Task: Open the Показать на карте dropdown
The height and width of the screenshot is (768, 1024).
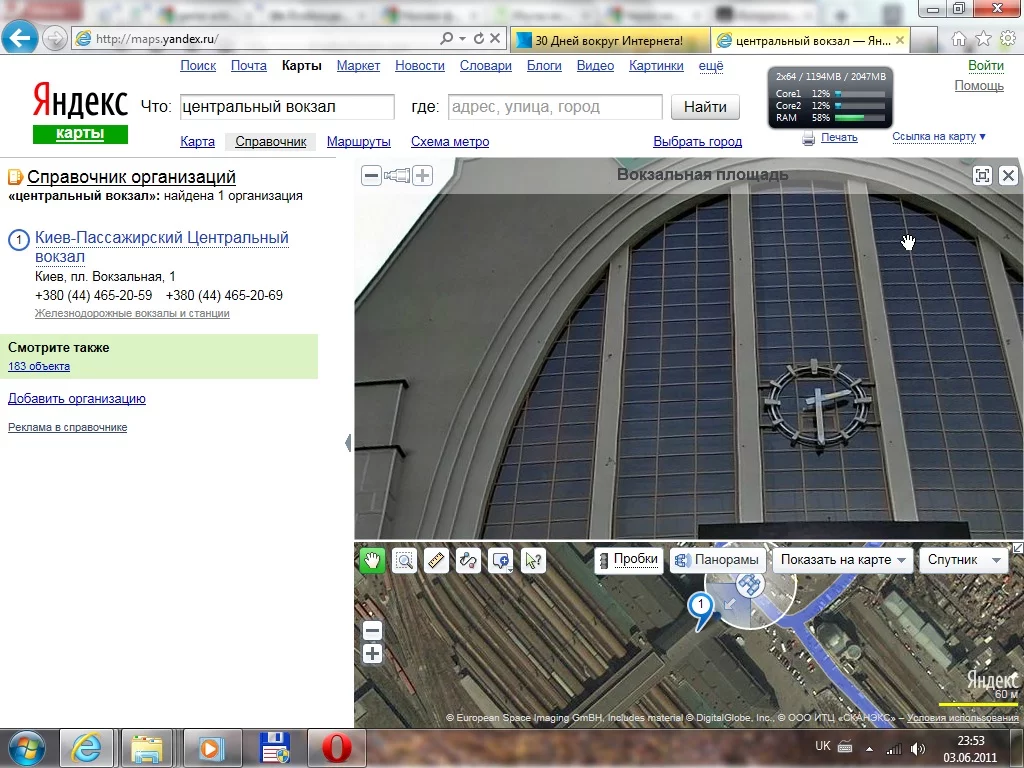Action: 843,560
